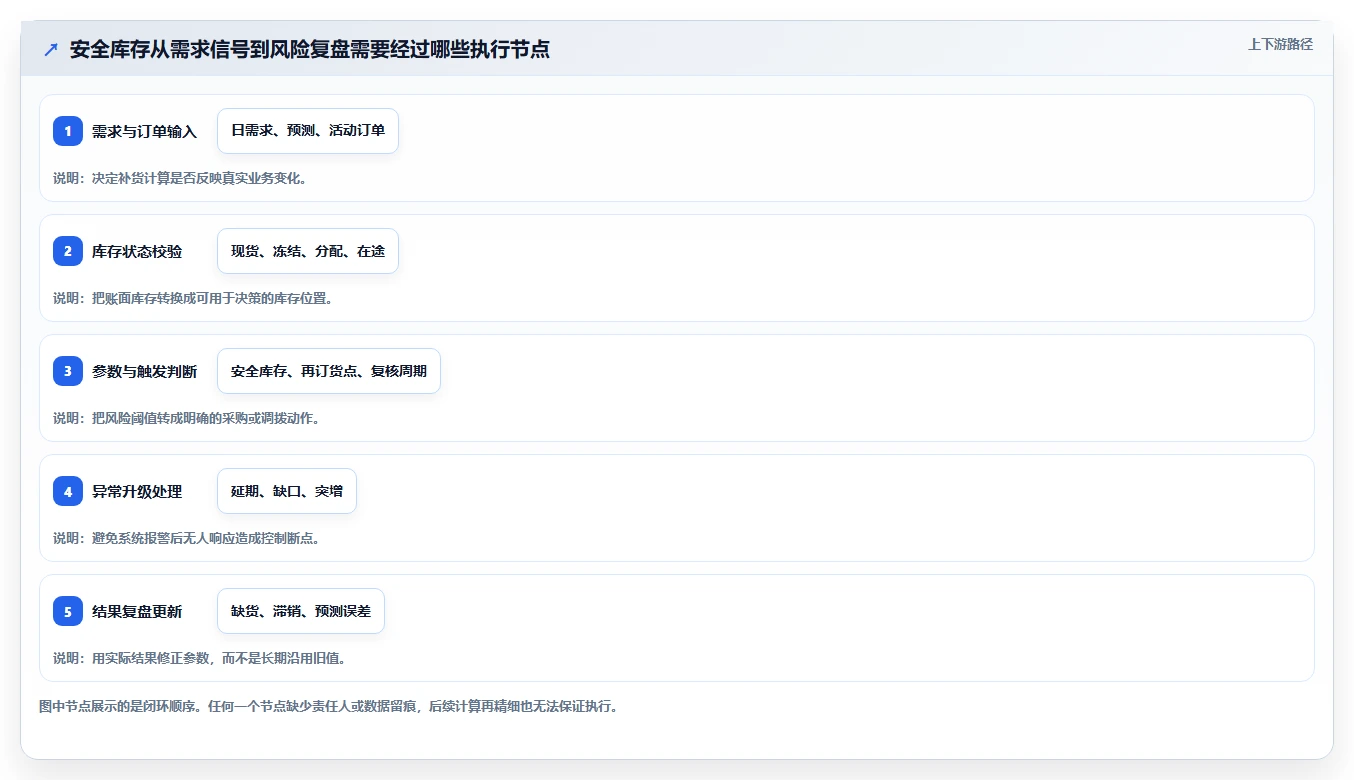Click description 决定补货计算是否反映真实业务变化
The height and width of the screenshot is (780, 1354).
coord(179,178)
